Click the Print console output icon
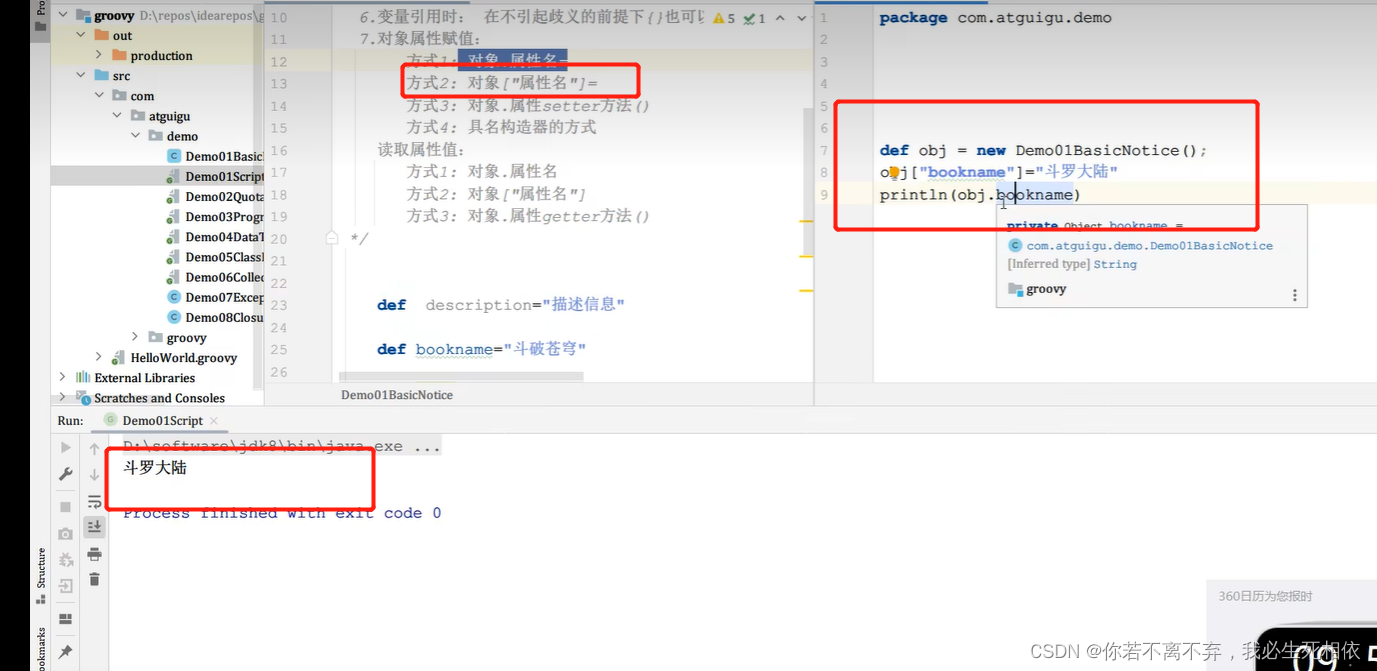1377x671 pixels. pyautogui.click(x=95, y=553)
